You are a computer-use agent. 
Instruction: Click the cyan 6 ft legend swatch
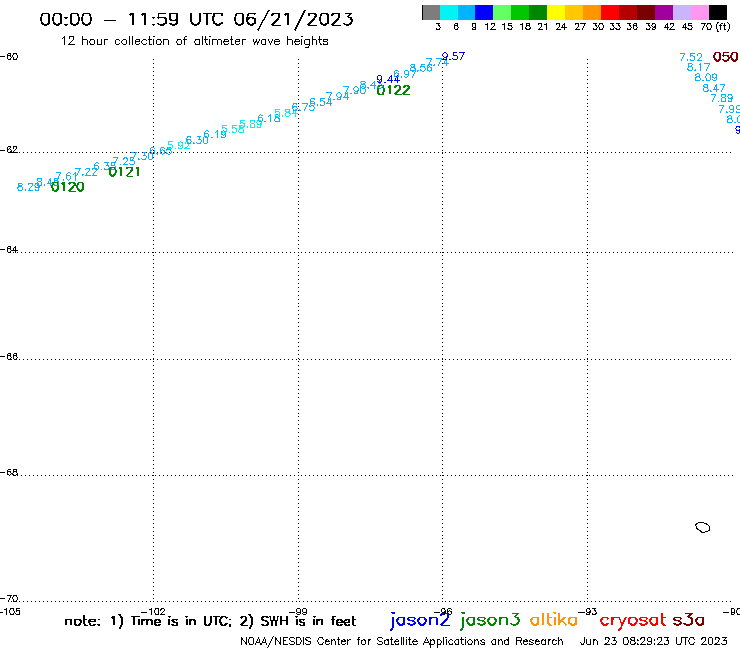coord(449,12)
